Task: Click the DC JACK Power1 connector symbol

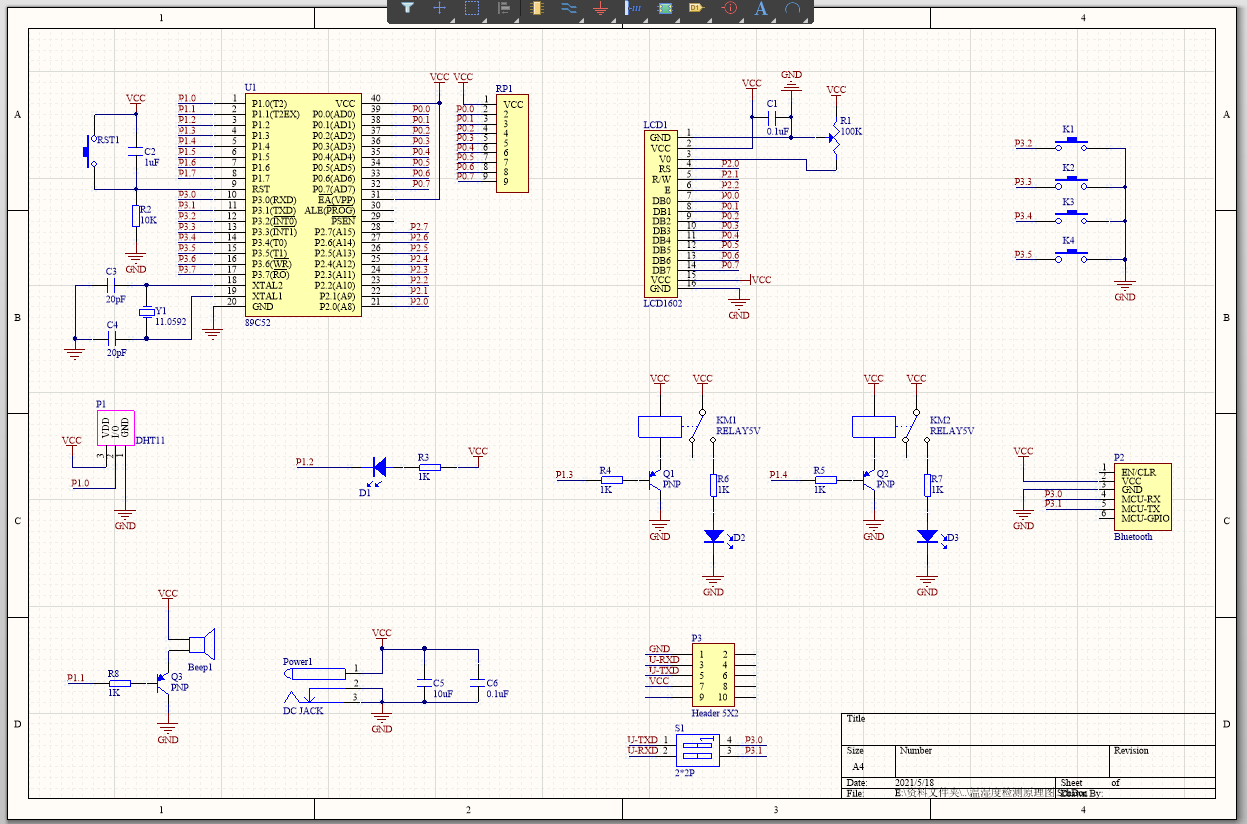Action: [x=314, y=684]
